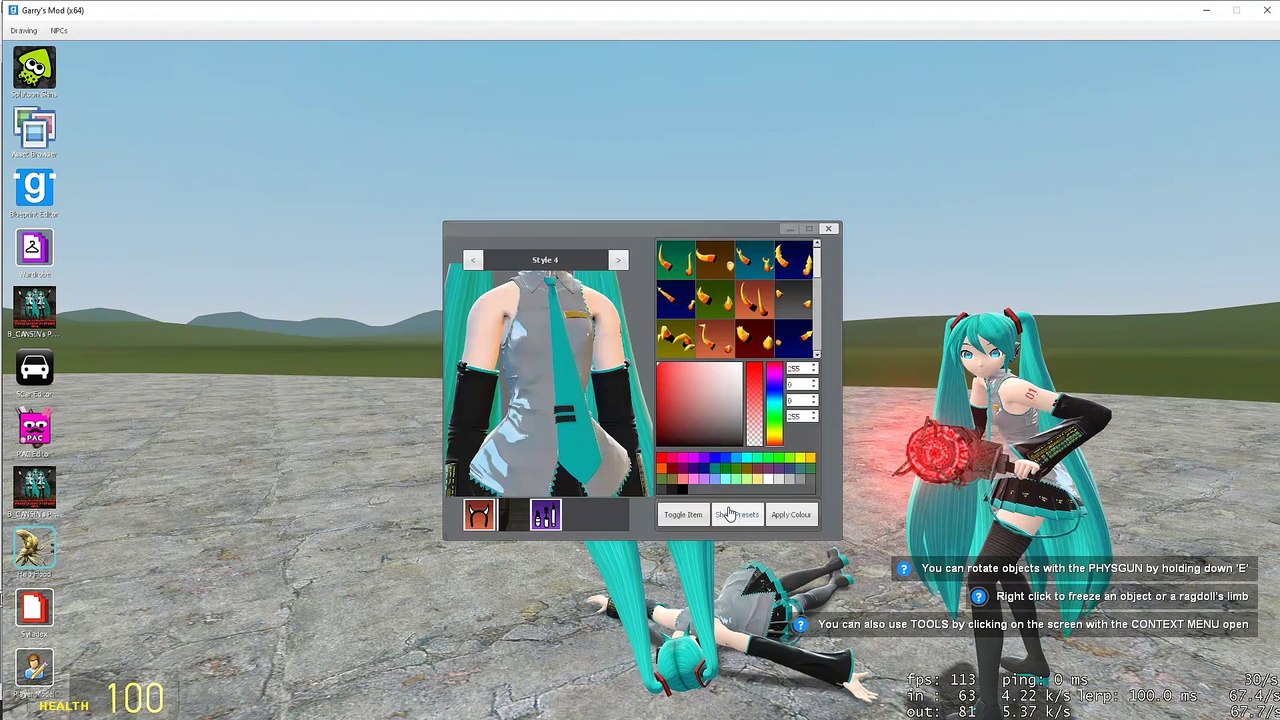Click the "Style 4" label
The width and height of the screenshot is (1280, 720).
(545, 260)
